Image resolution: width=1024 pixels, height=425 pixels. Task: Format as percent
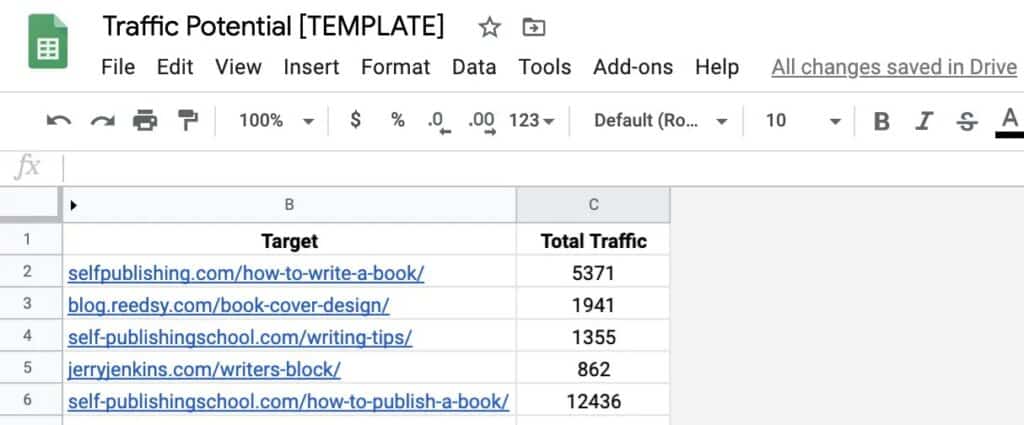coord(398,120)
